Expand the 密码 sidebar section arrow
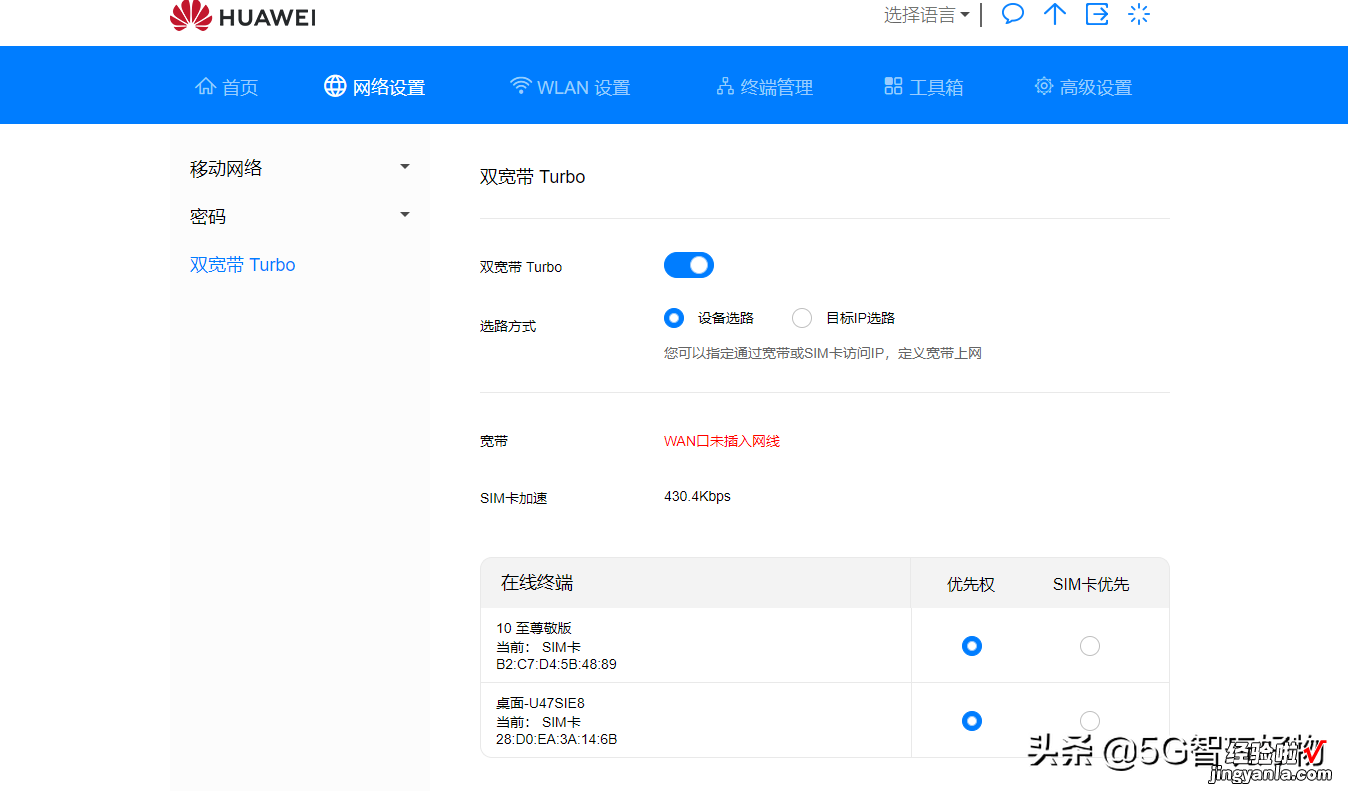 click(405, 215)
